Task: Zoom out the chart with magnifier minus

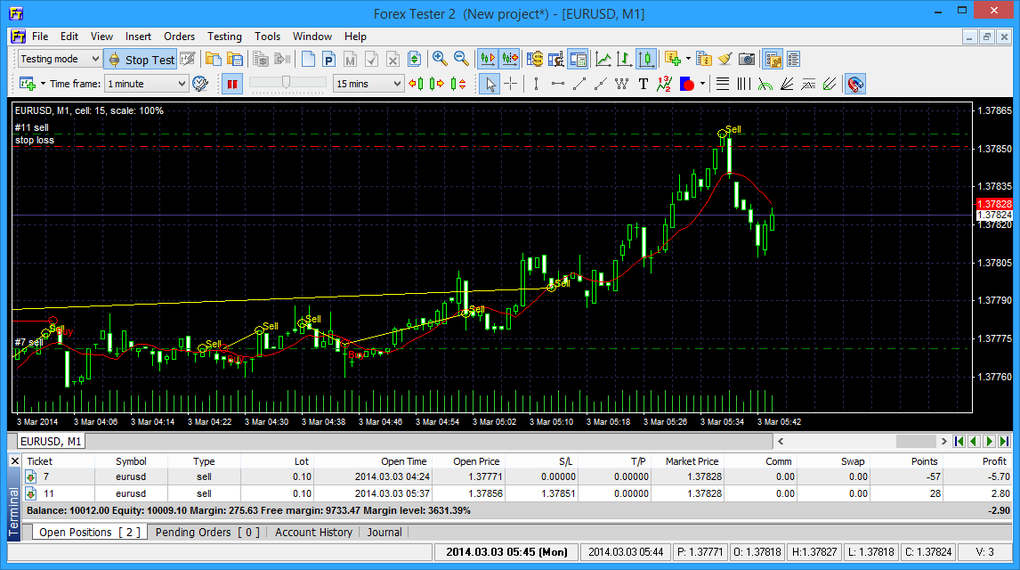Action: [461, 59]
